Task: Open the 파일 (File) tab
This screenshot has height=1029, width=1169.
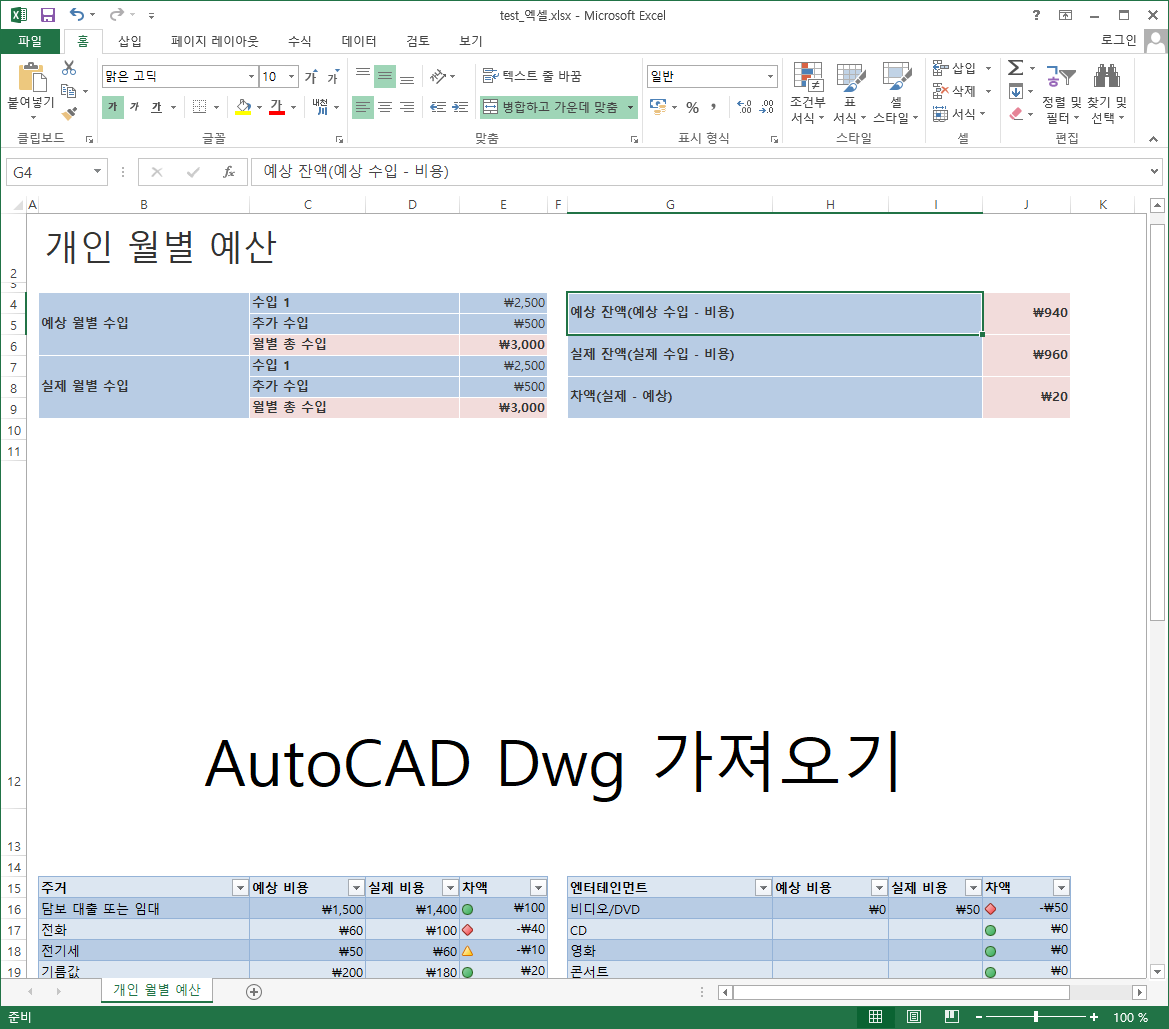Action: click(31, 41)
